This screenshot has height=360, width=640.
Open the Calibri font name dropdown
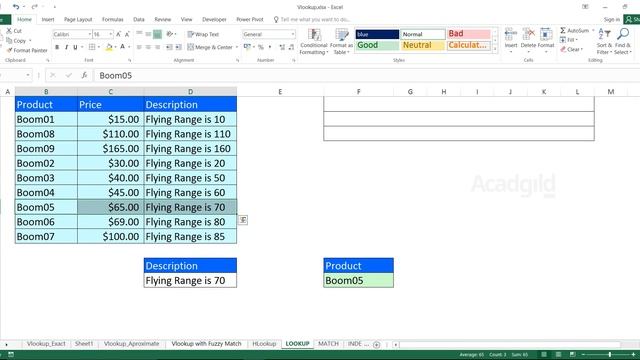[x=89, y=34]
